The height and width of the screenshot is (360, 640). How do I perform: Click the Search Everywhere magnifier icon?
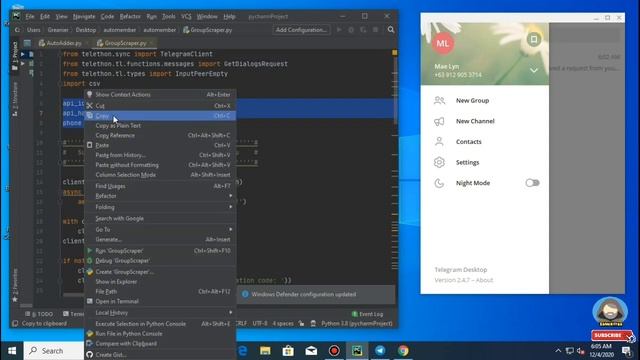391,30
